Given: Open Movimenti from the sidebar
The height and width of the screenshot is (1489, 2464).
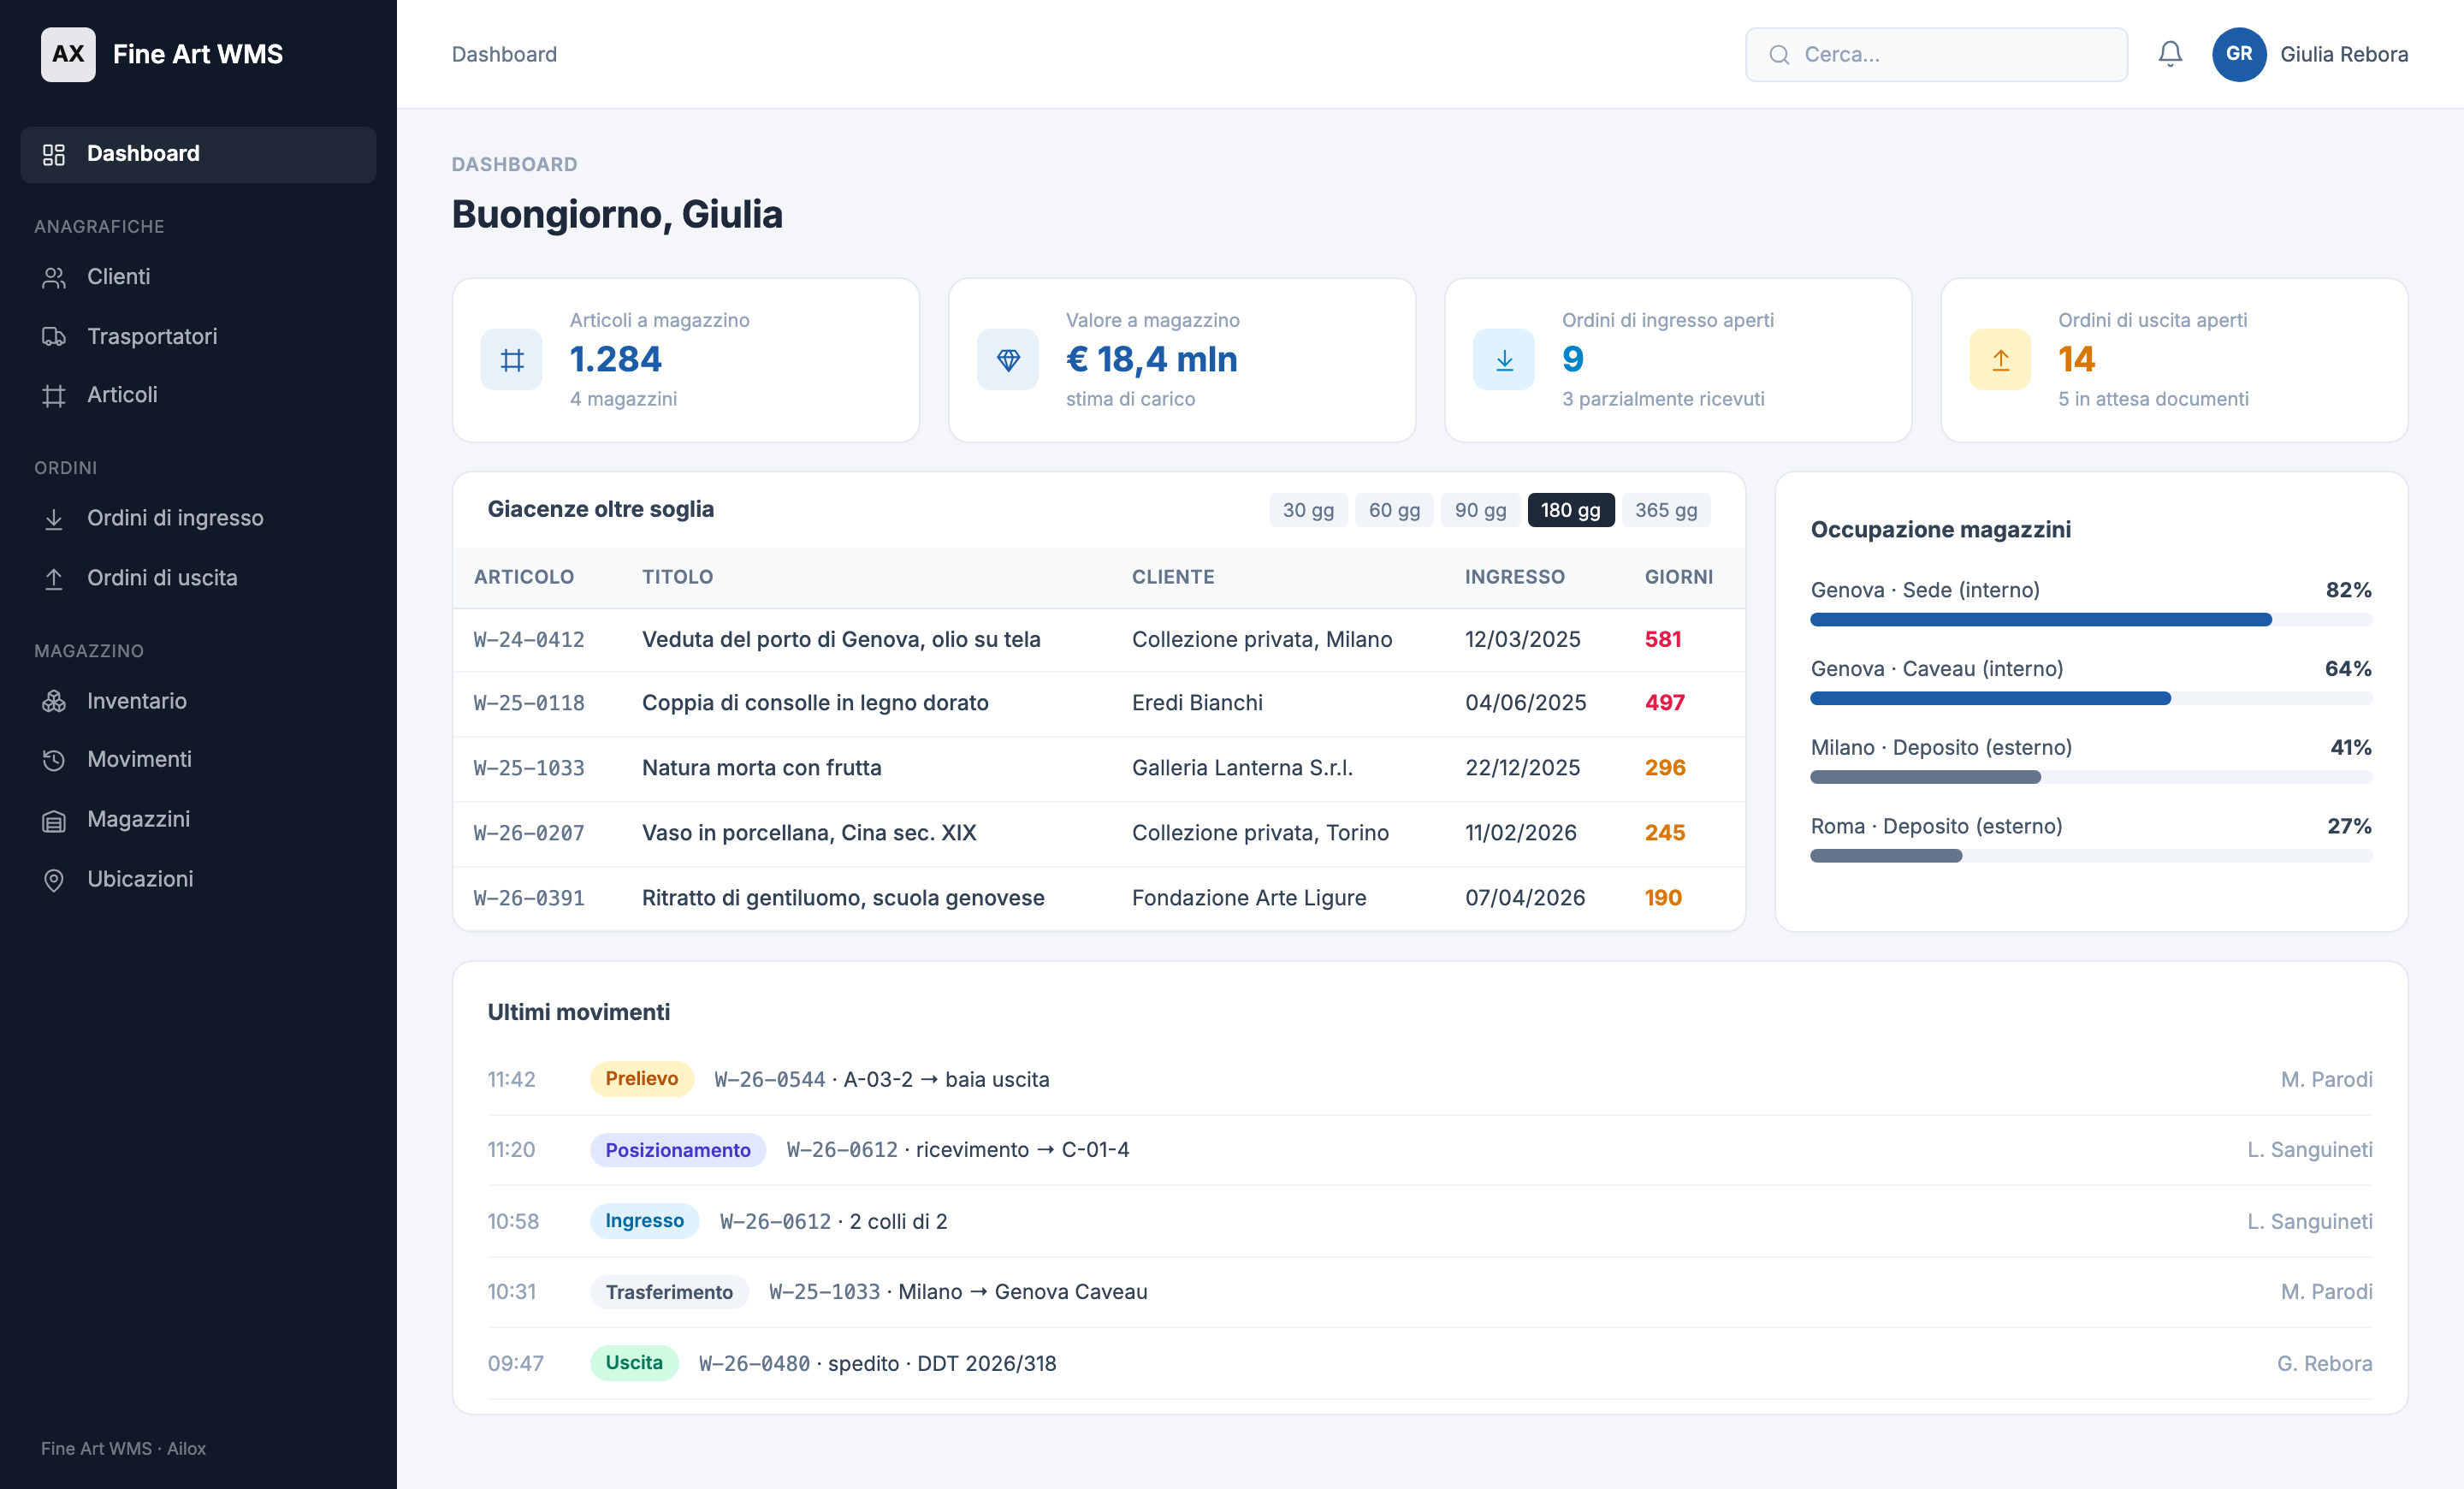Looking at the screenshot, I should 198,760.
